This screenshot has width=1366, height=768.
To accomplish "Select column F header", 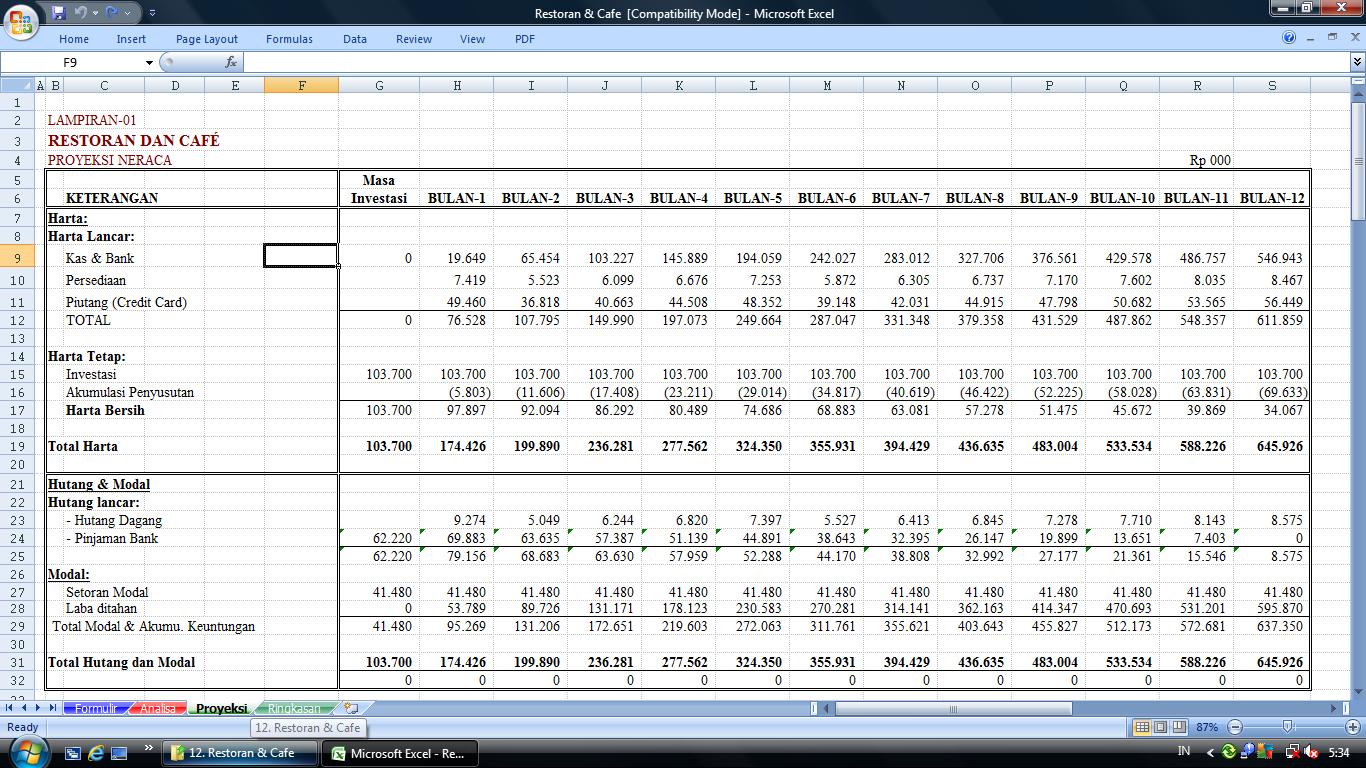I will [x=301, y=85].
